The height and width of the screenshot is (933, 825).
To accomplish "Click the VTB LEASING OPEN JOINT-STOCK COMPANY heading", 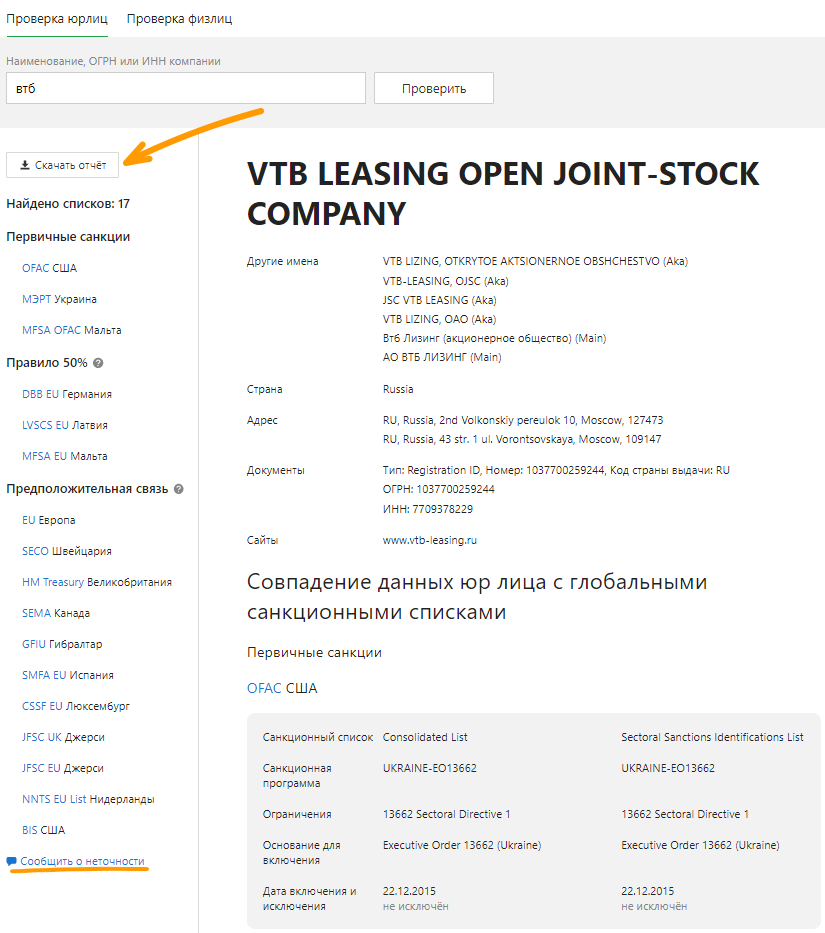I will [503, 193].
